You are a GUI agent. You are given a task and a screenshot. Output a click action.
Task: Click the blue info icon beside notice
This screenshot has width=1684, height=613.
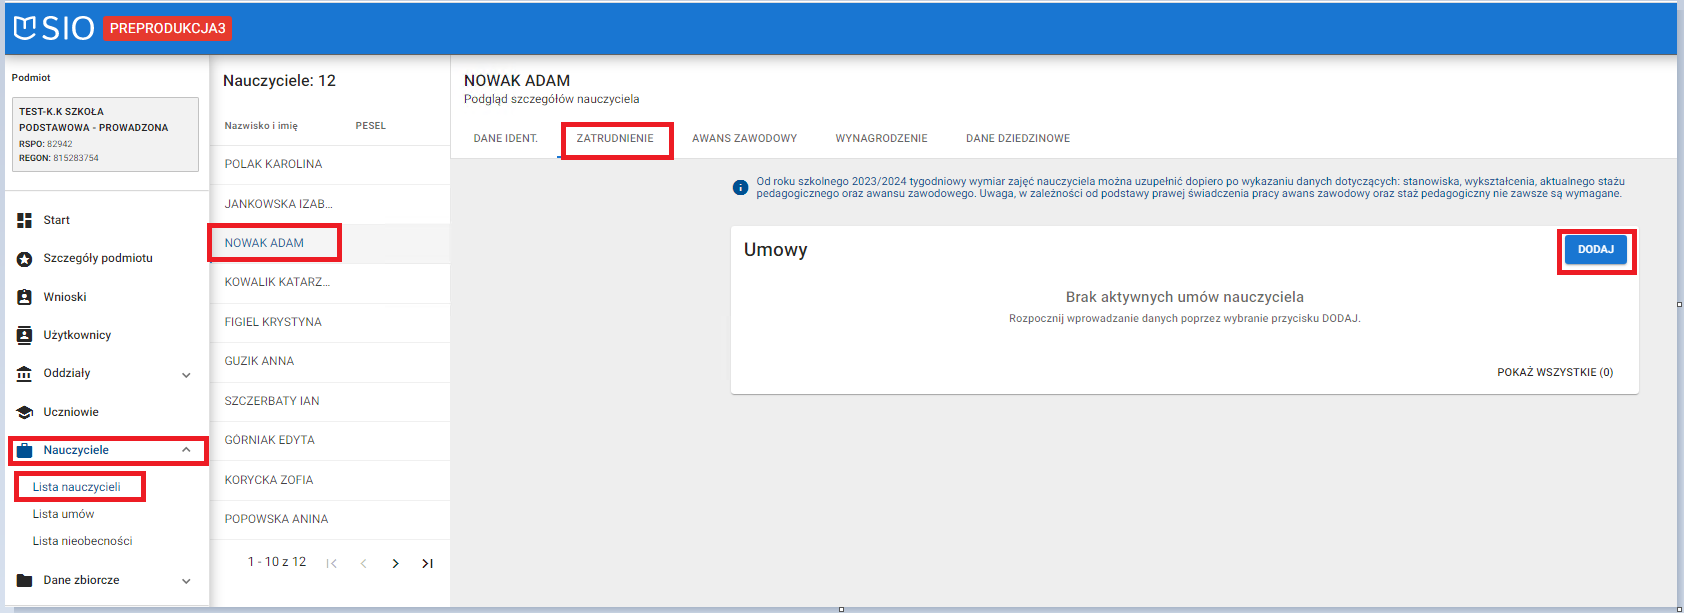point(740,188)
